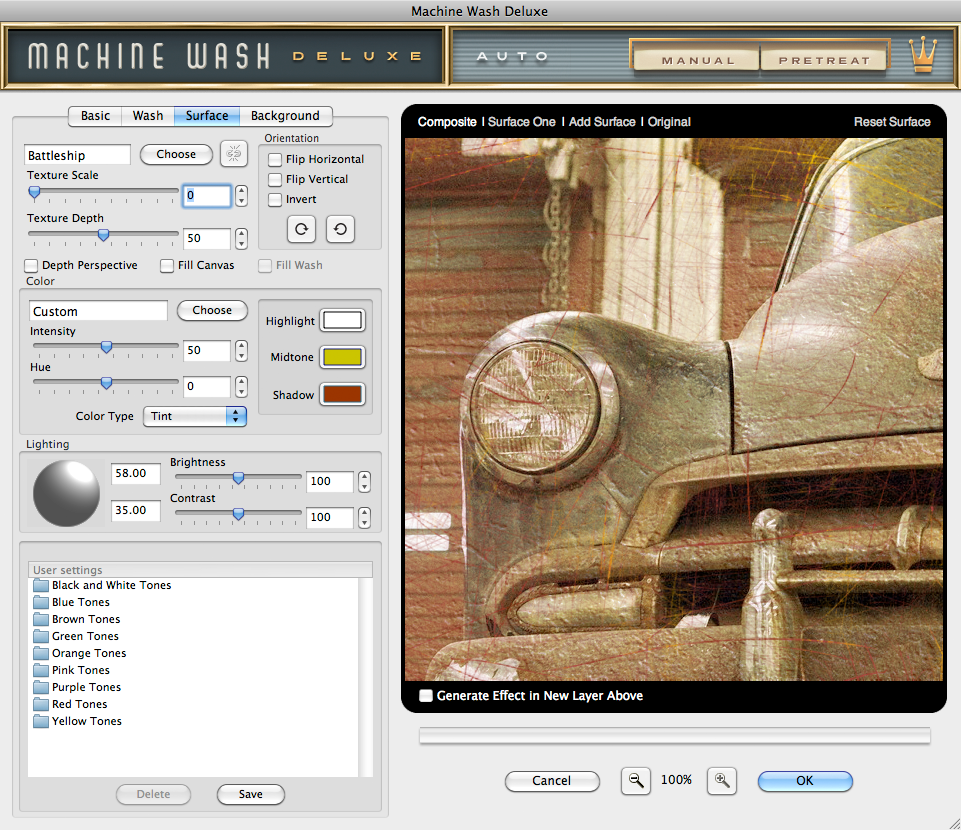Image resolution: width=961 pixels, height=830 pixels.
Task: Click the rotate counterclockwise orientation icon
Action: [340, 229]
